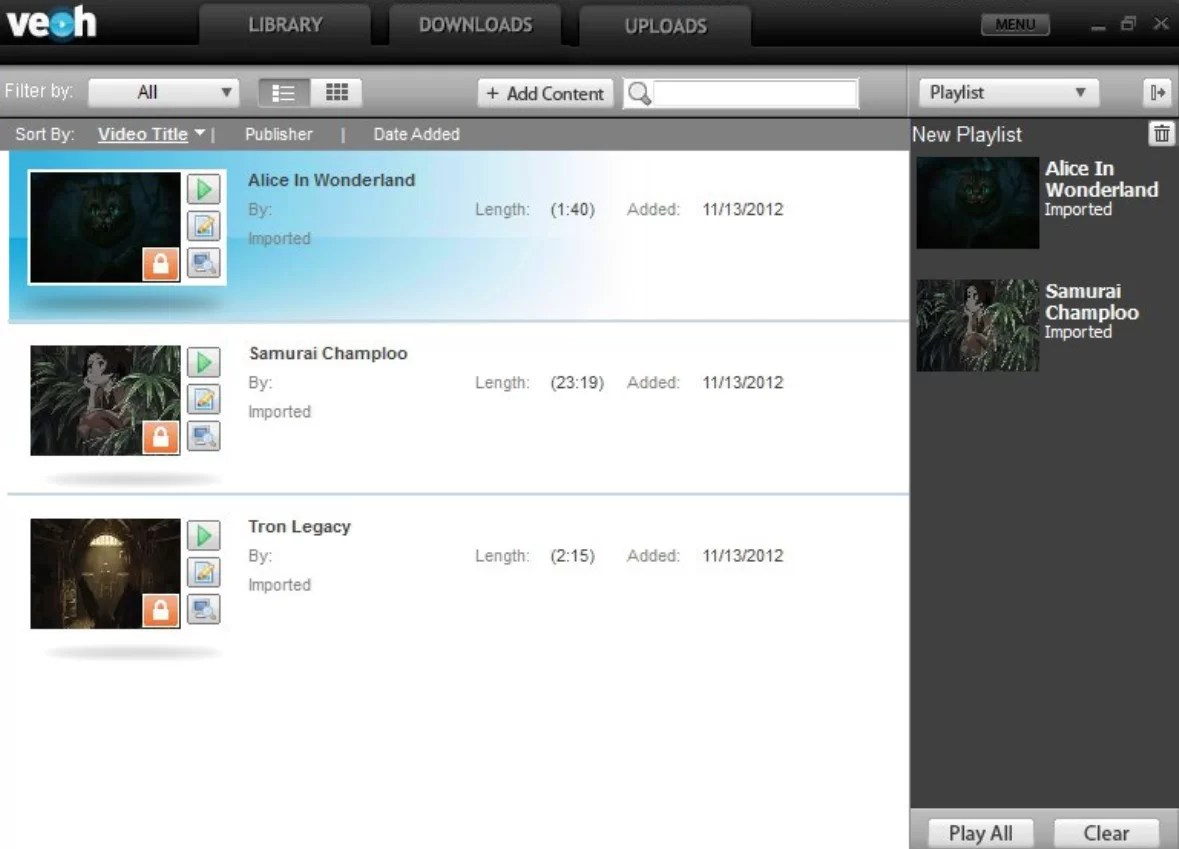Open the Playlist dropdown
The image size is (1179, 849).
[1008, 92]
